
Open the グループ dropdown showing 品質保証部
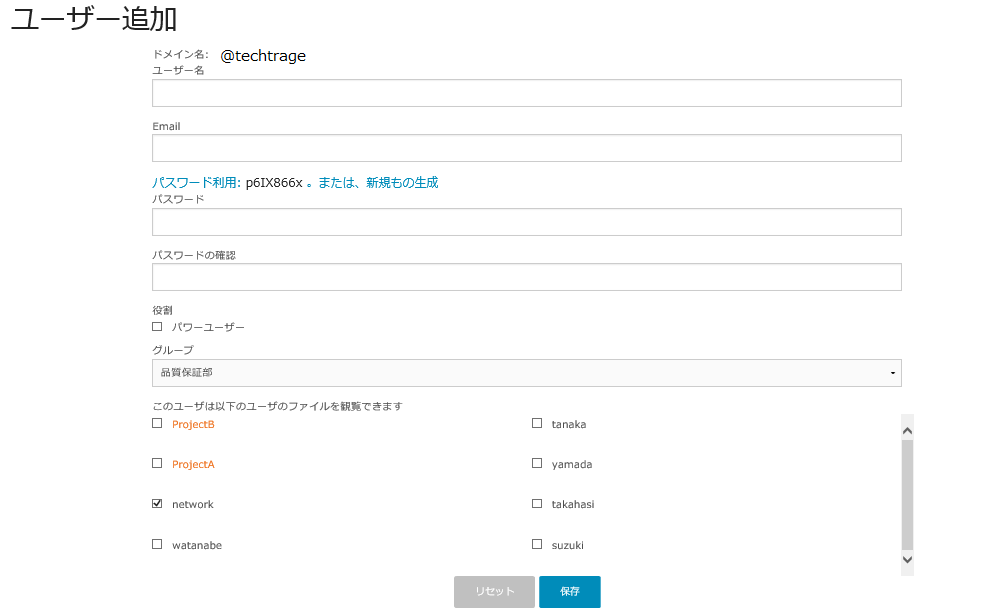pos(526,373)
